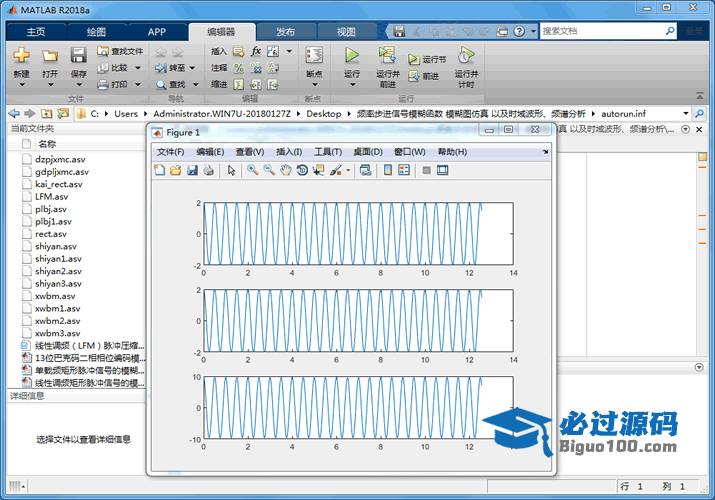
Task: Open Figure 1 Edit (编辑) menu
Action: (x=210, y=152)
